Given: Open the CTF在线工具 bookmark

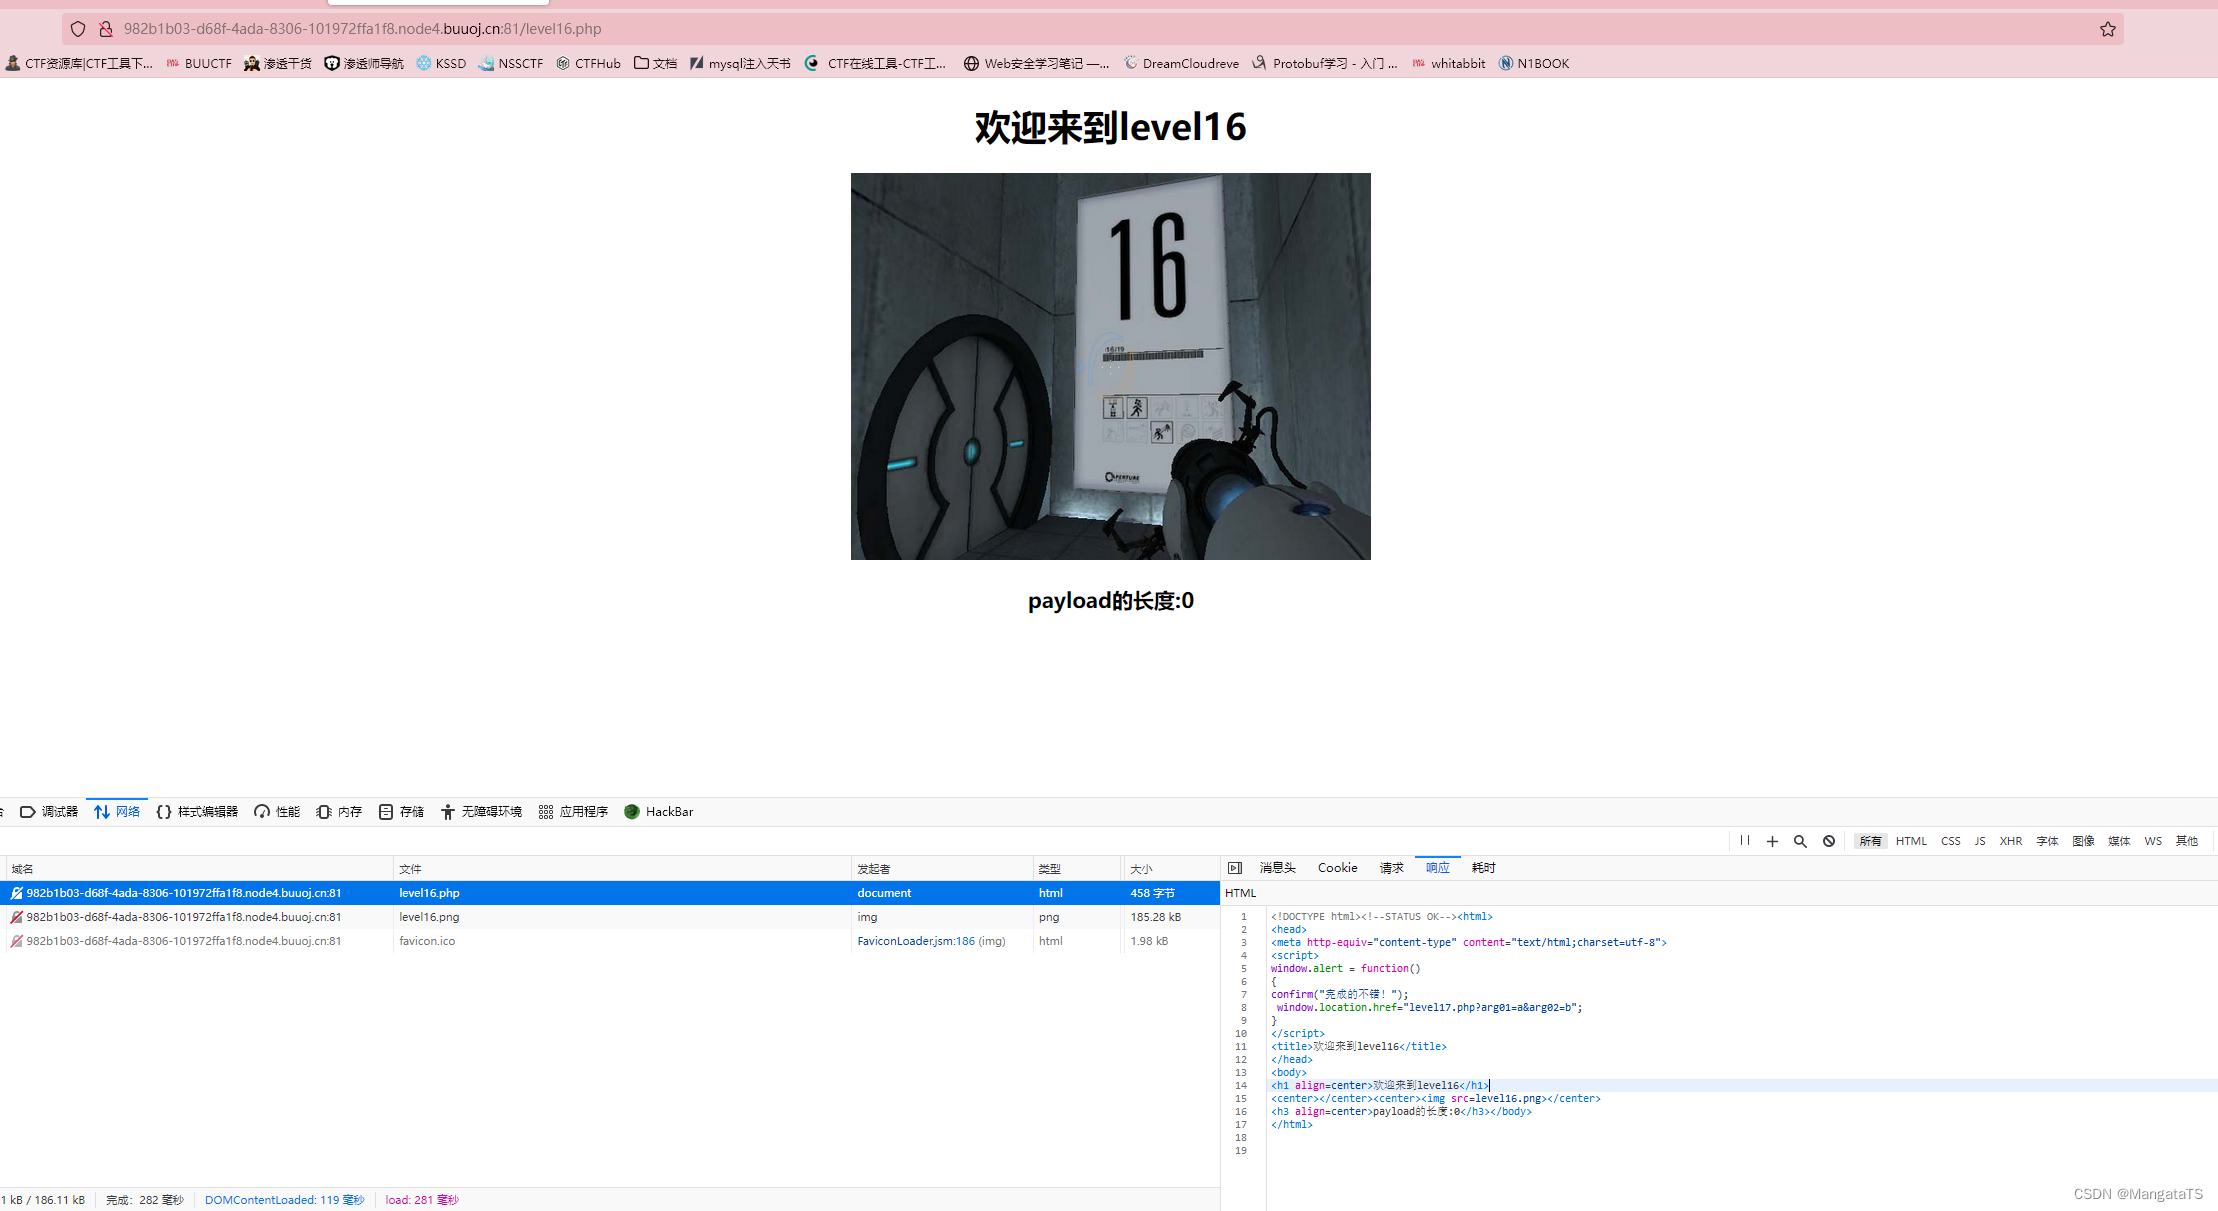Looking at the screenshot, I should pyautogui.click(x=876, y=63).
